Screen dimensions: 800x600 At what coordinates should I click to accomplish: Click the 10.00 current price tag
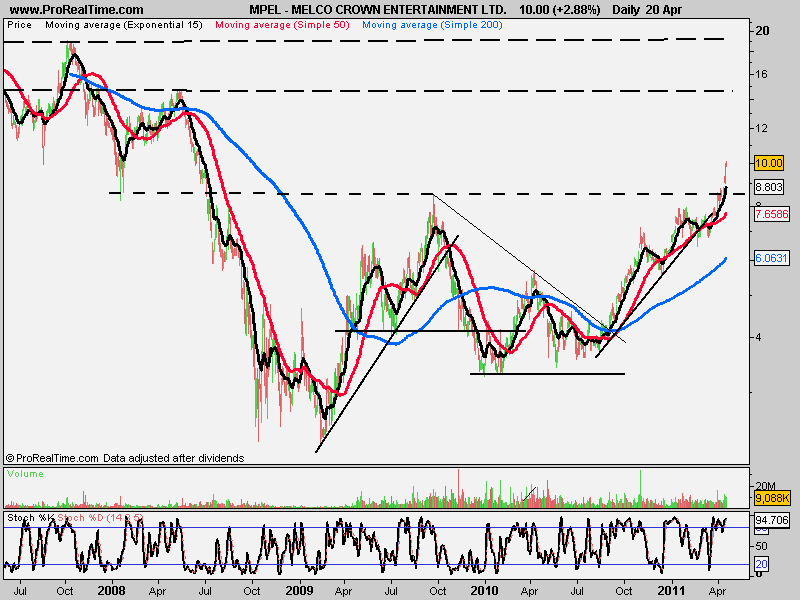769,163
